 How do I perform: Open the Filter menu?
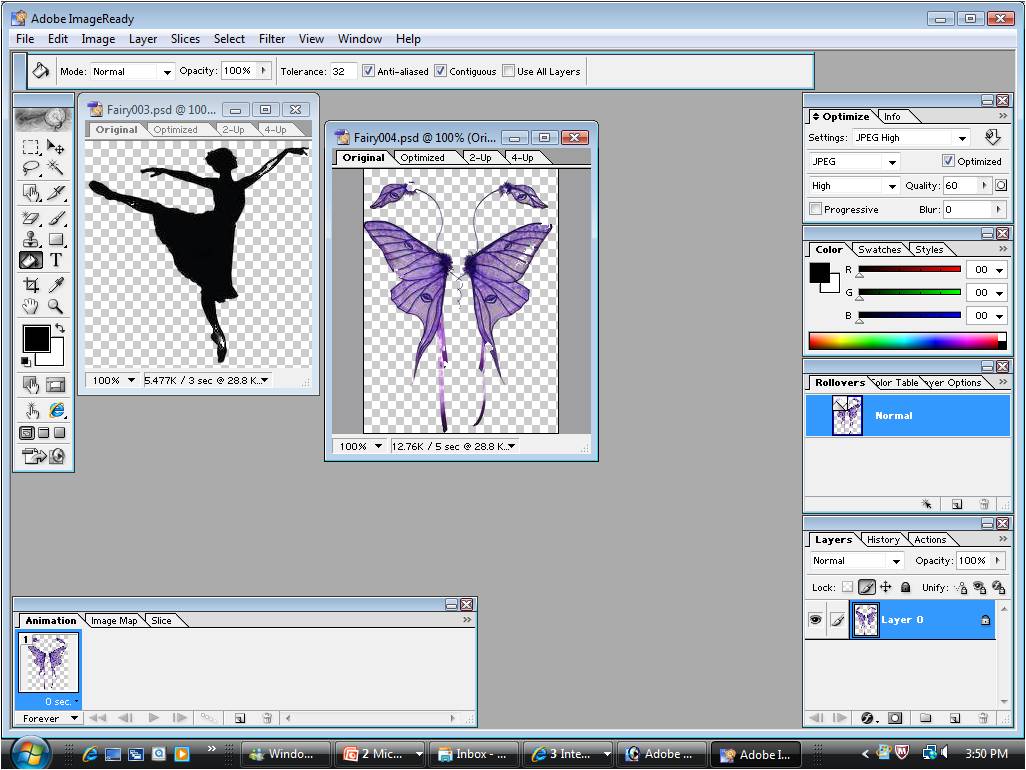[271, 39]
